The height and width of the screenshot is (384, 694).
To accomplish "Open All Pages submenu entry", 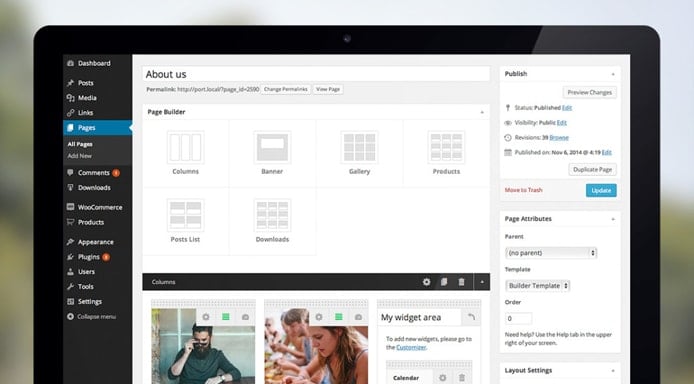I will click(x=80, y=144).
